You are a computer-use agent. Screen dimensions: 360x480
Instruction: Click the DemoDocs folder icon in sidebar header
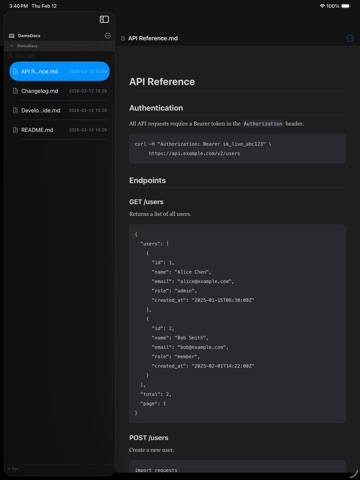[x=12, y=36]
